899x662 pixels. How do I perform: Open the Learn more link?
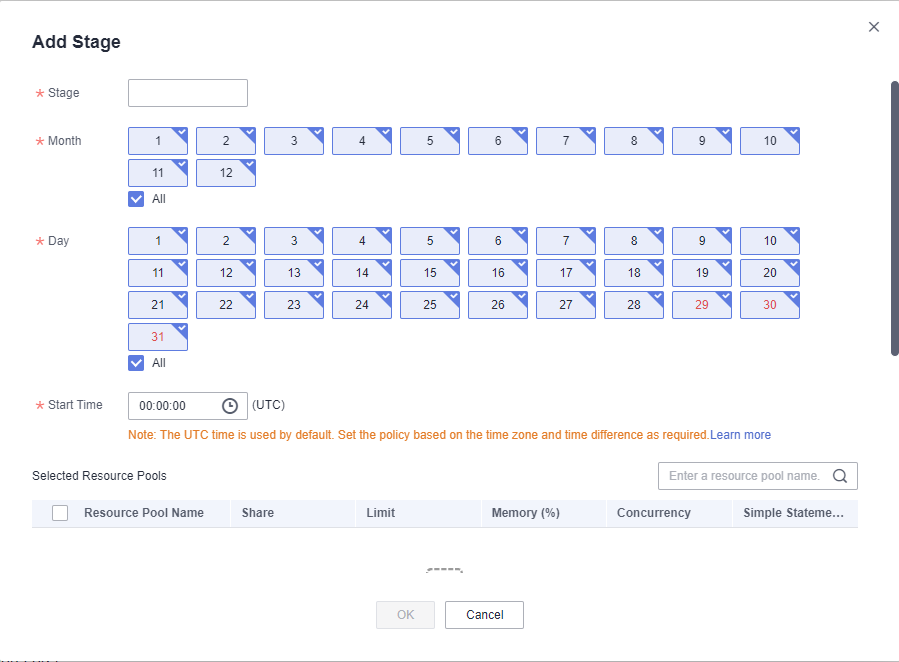pyautogui.click(x=740, y=435)
